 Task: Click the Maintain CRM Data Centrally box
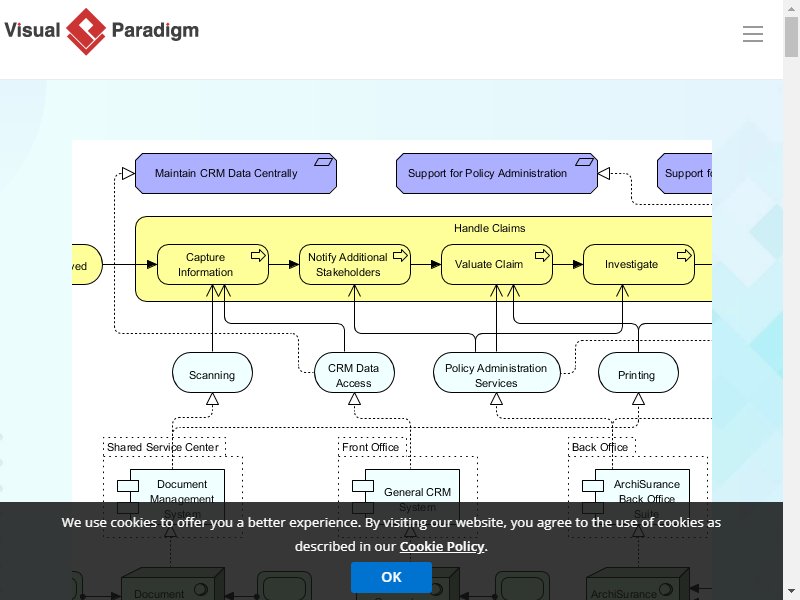(236, 173)
